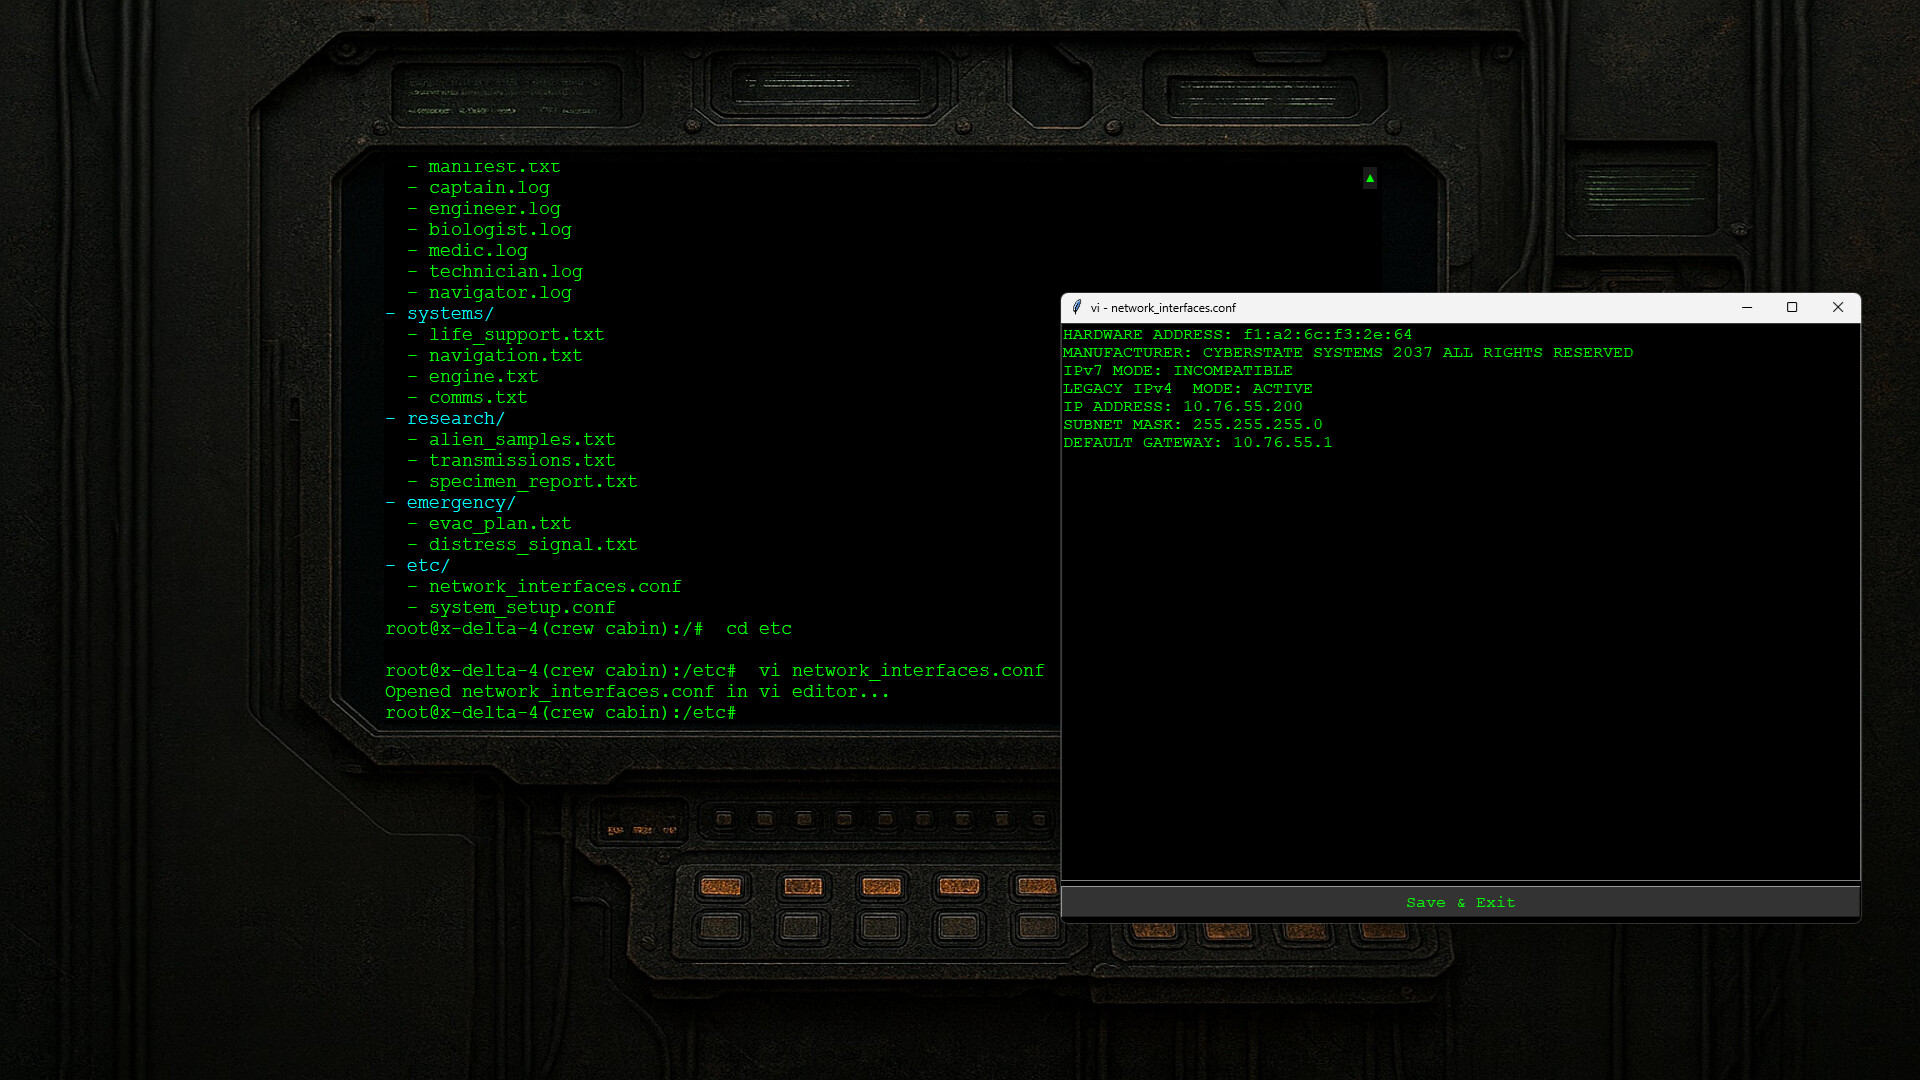
Task: Open the network_interfaces.conf file entry
Action: pyautogui.click(x=555, y=586)
